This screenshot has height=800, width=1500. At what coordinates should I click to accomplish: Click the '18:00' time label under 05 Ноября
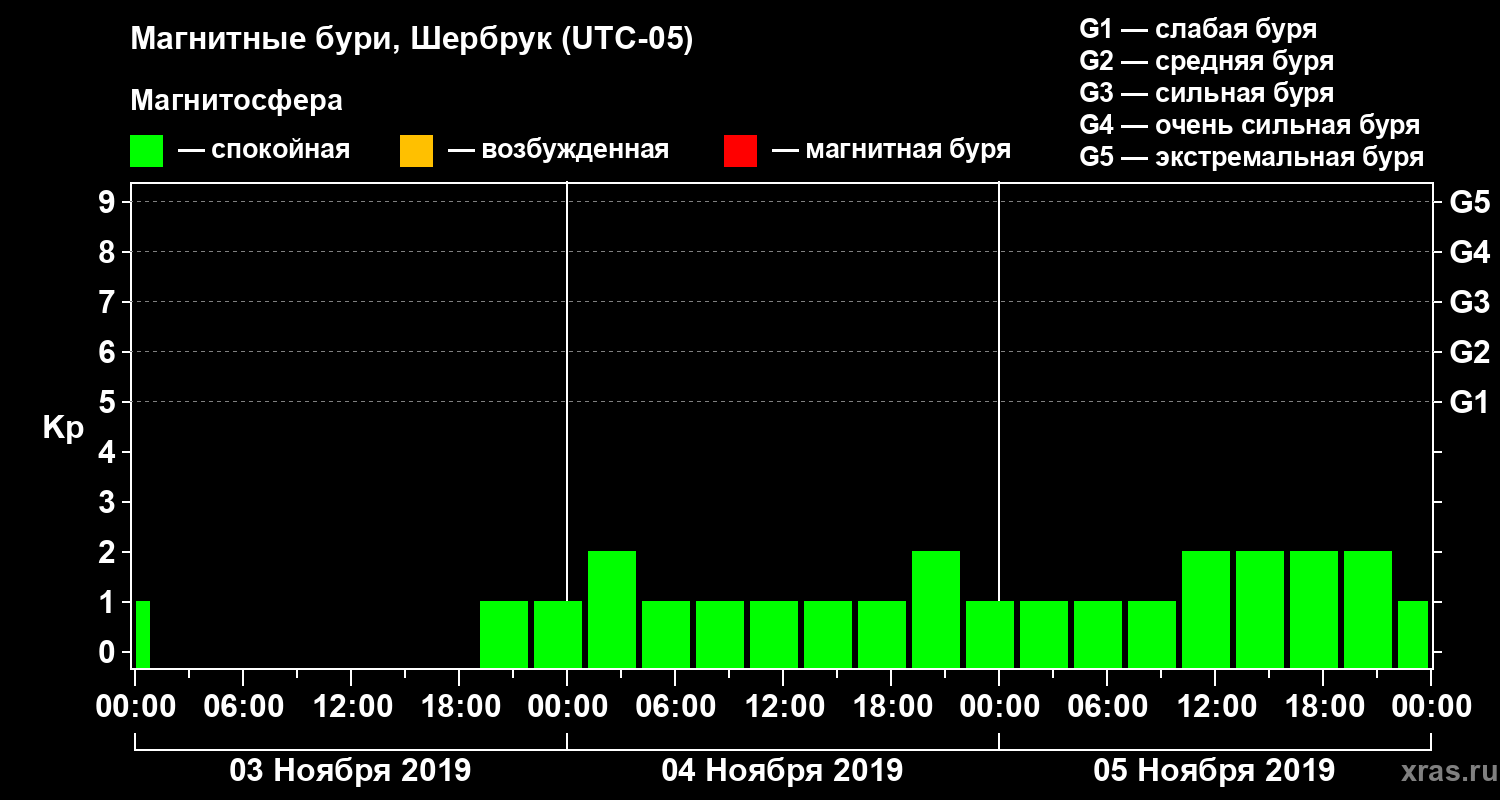[1324, 706]
